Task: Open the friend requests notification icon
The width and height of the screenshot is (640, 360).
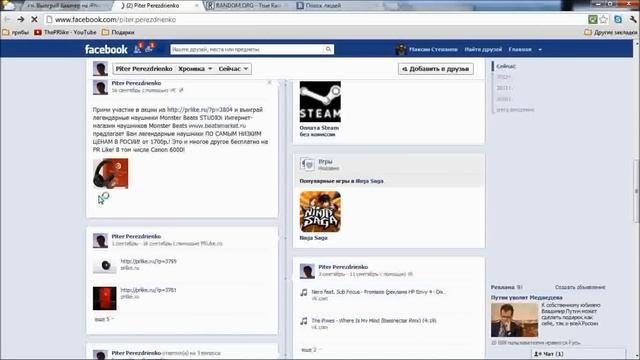Action: (138, 49)
